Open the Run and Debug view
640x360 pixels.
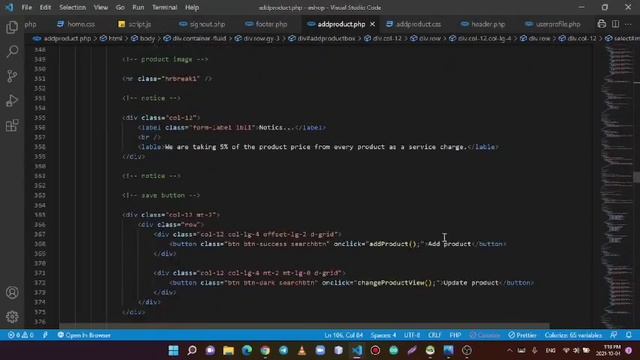[x=12, y=100]
